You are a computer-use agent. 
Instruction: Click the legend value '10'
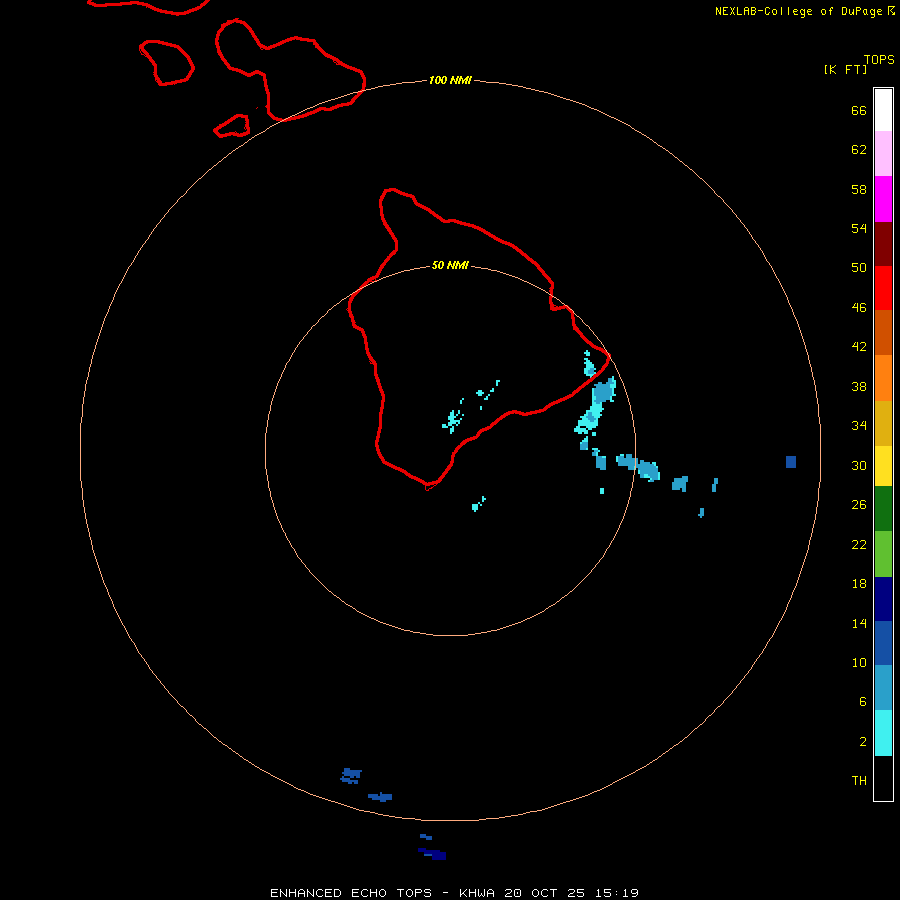[859, 663]
